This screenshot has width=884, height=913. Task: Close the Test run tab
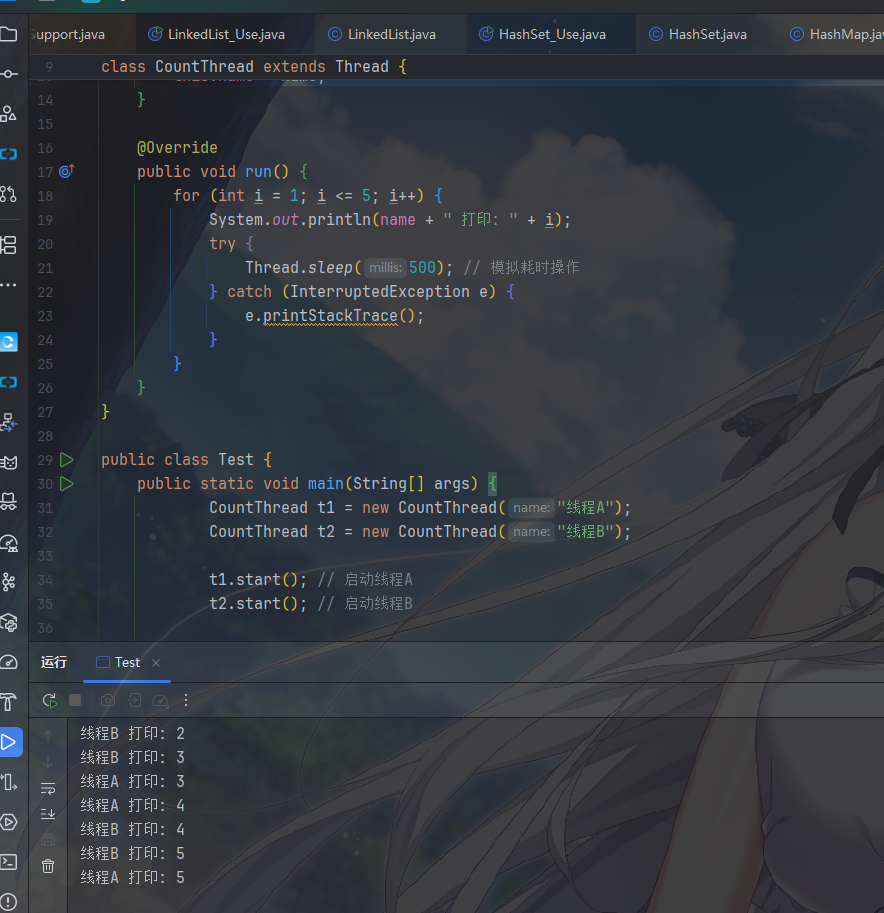click(156, 663)
